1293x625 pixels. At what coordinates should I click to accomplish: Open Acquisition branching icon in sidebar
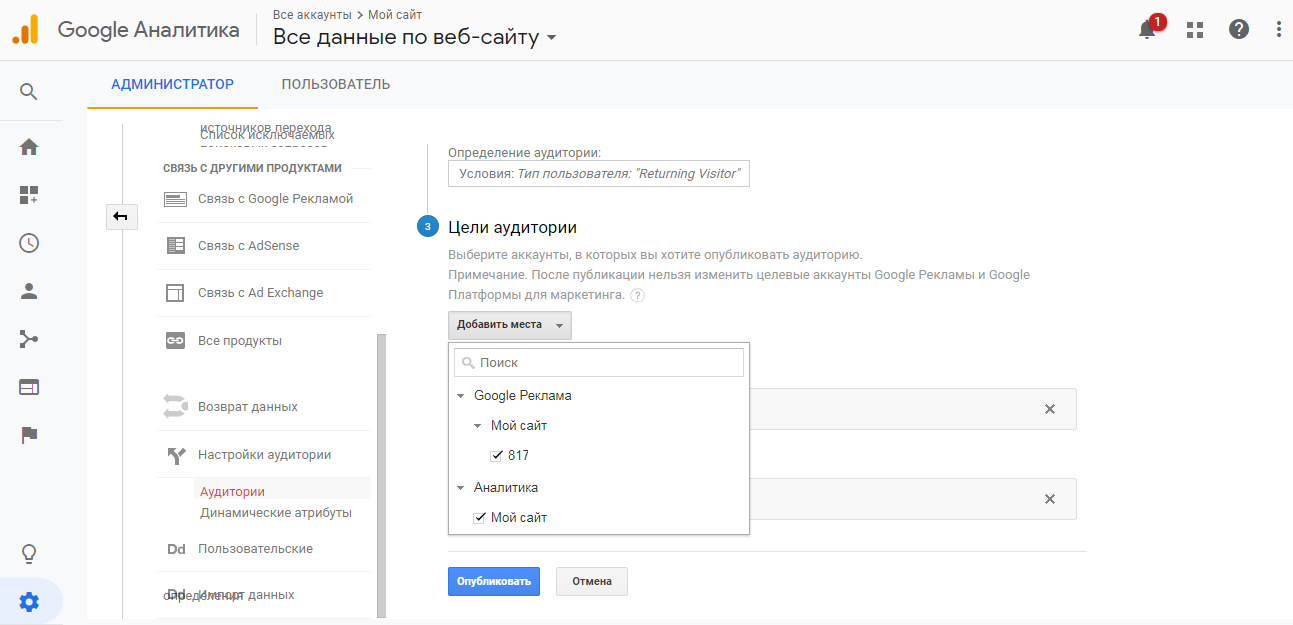(29, 339)
